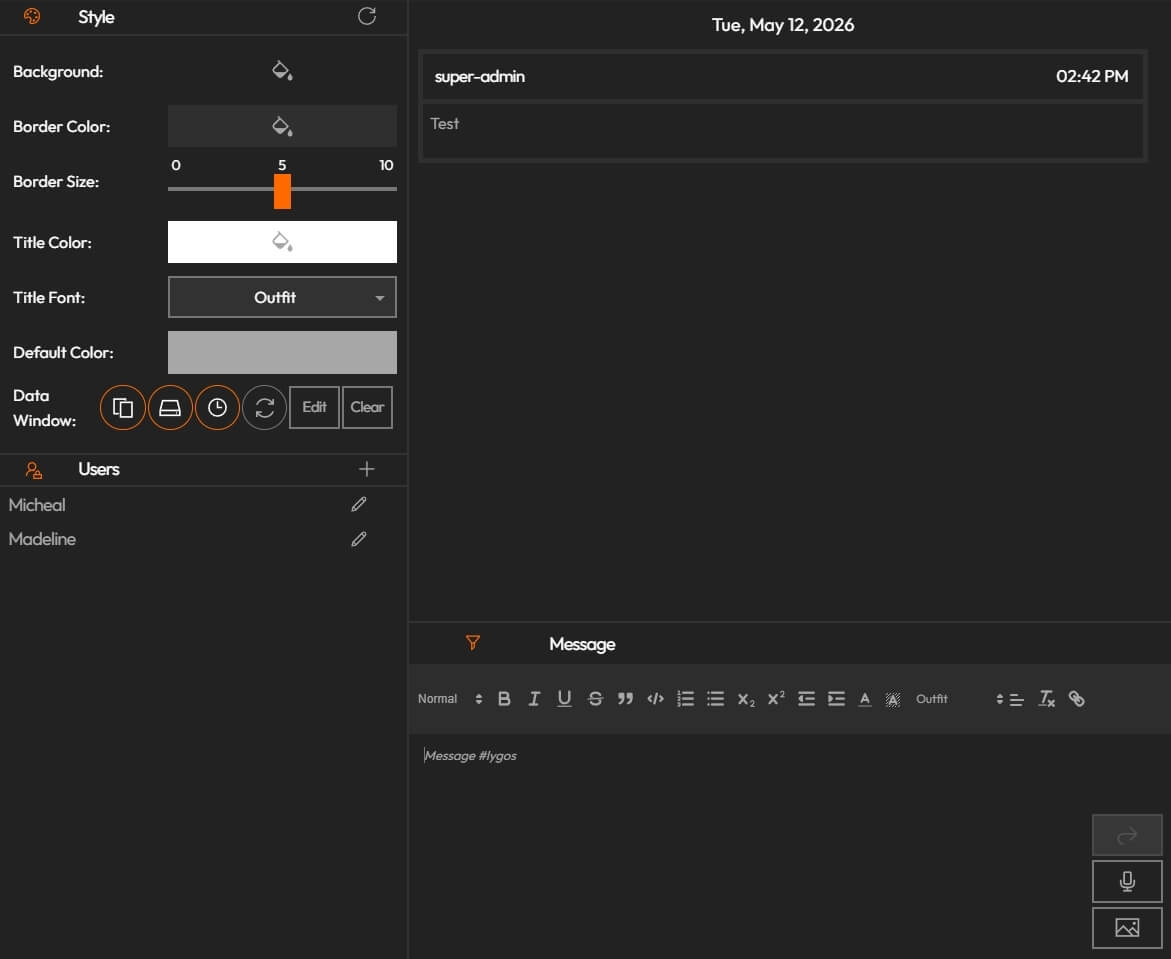Clear text formatting
The image size is (1171, 959).
point(1046,699)
